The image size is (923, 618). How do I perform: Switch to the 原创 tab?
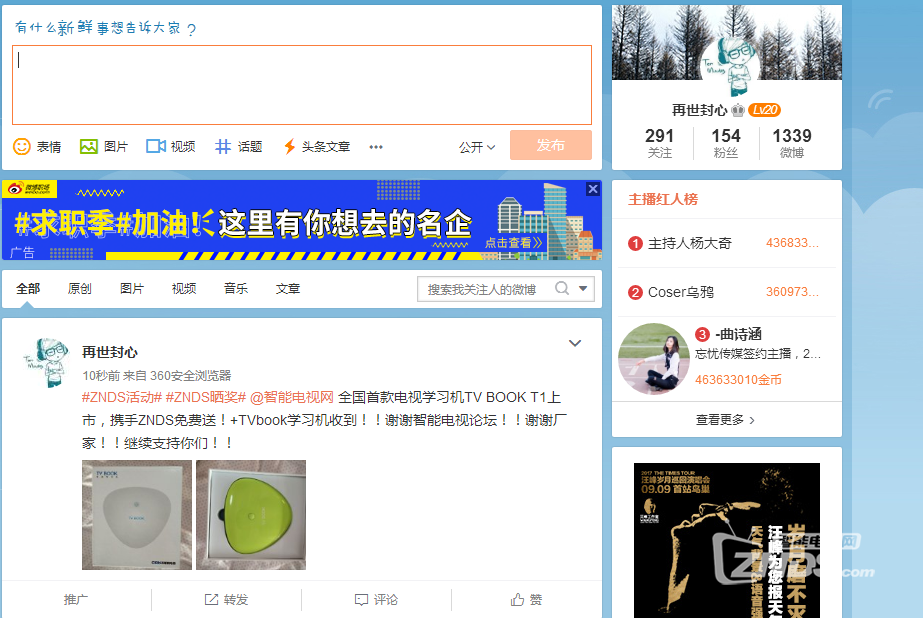tap(79, 289)
